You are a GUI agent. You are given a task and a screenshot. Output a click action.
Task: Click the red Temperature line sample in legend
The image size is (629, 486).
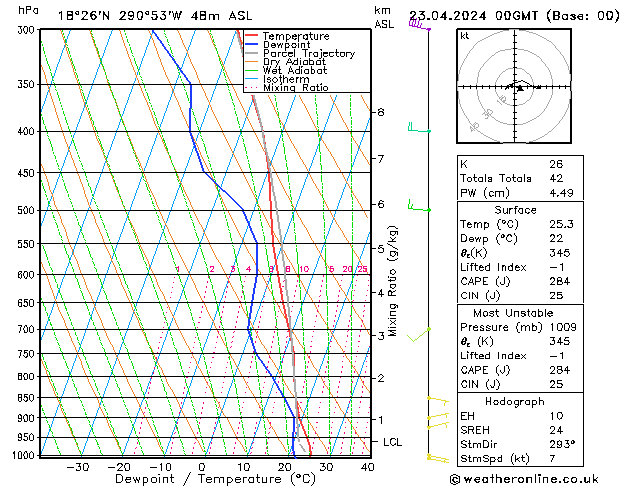pos(251,35)
